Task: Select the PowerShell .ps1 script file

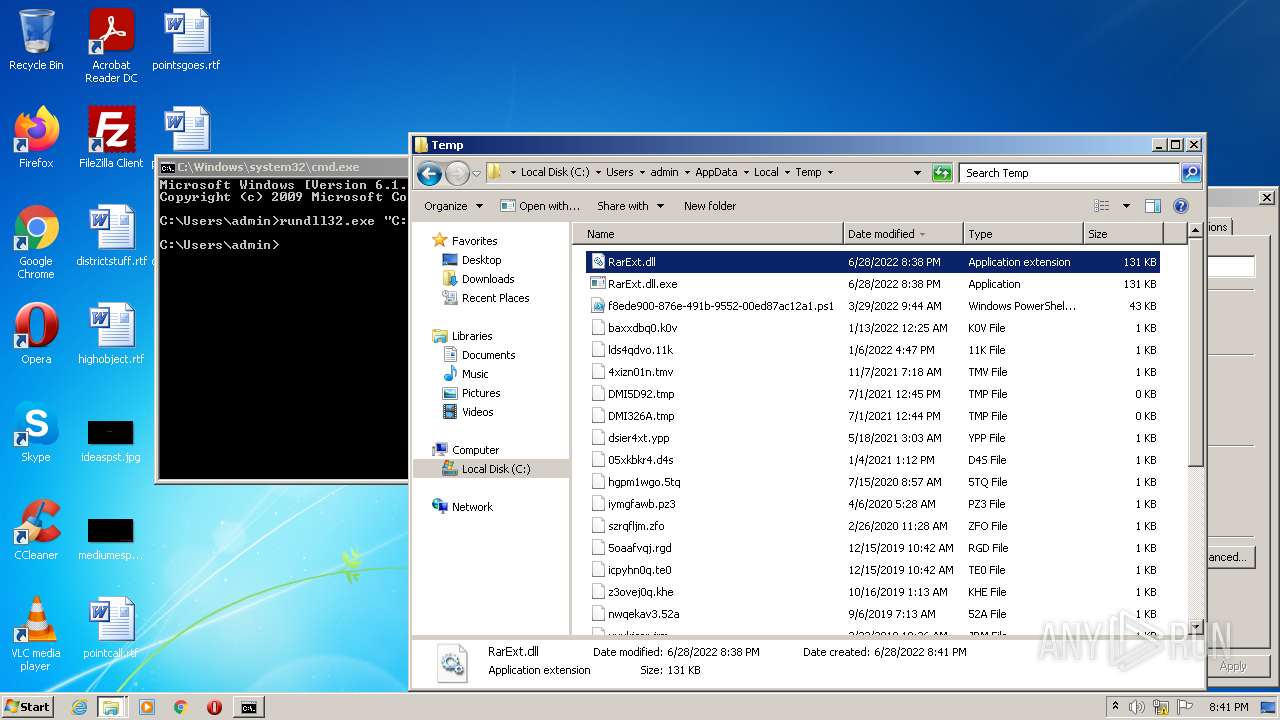Action: (x=873, y=306)
